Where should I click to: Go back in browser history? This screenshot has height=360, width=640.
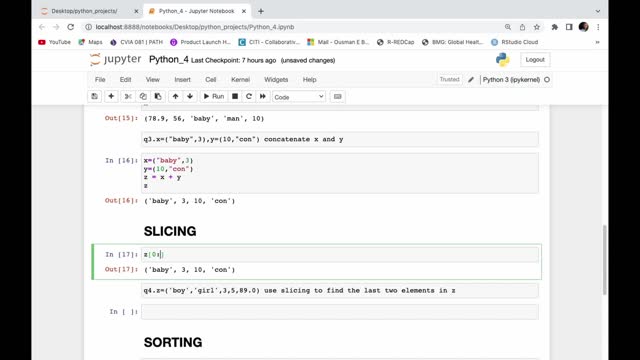click(x=42, y=27)
